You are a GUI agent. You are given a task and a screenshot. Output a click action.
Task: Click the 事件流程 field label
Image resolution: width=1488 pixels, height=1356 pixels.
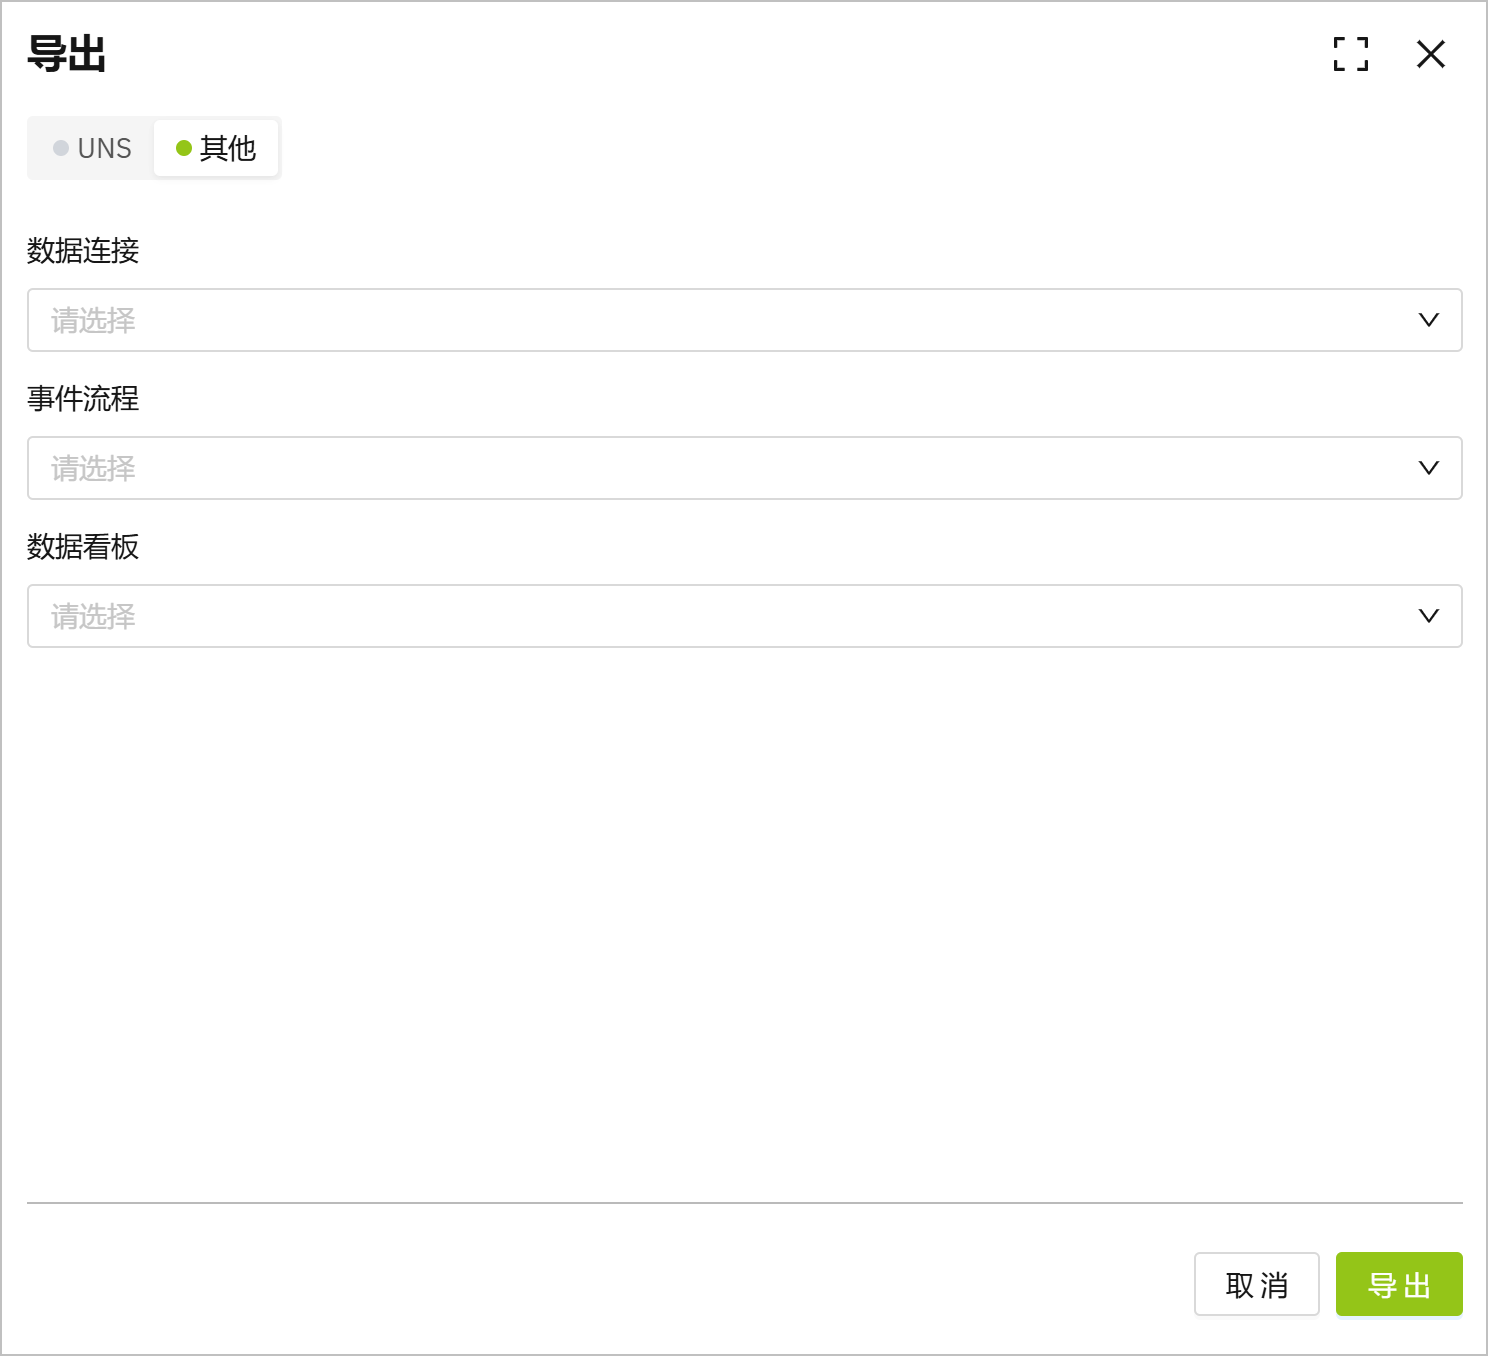[x=83, y=399]
